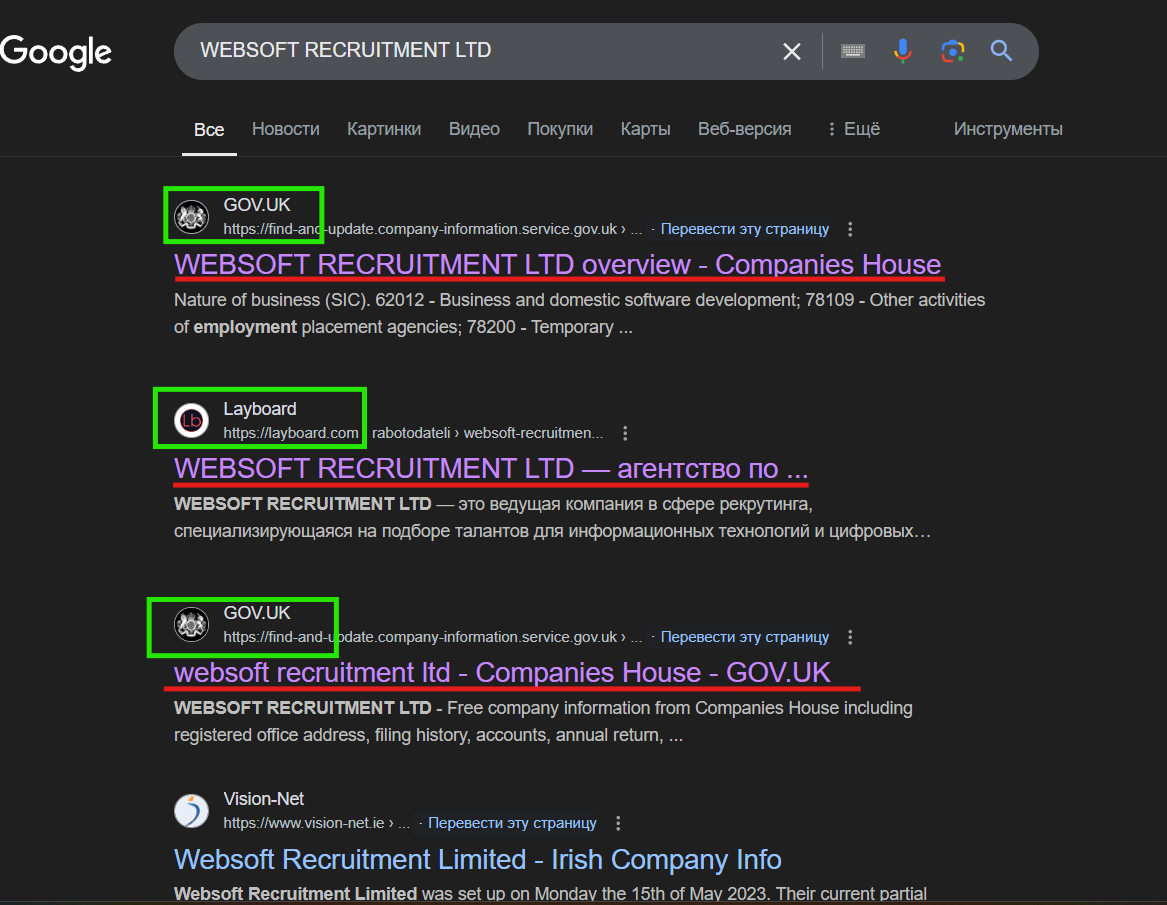Translate the first GOV.UK result page
This screenshot has height=905, width=1167.
(x=744, y=229)
